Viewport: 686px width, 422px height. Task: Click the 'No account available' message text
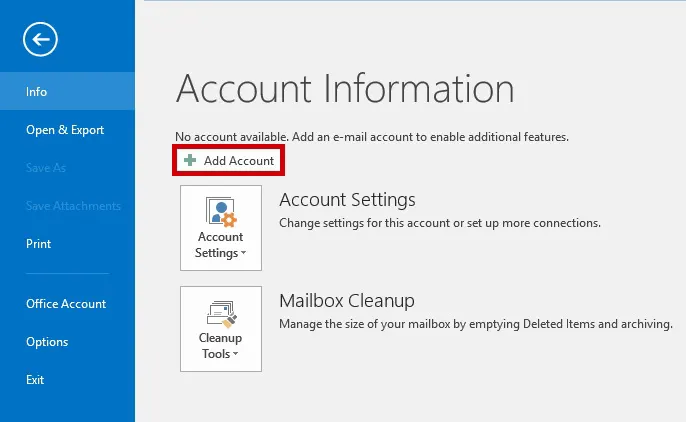click(371, 136)
